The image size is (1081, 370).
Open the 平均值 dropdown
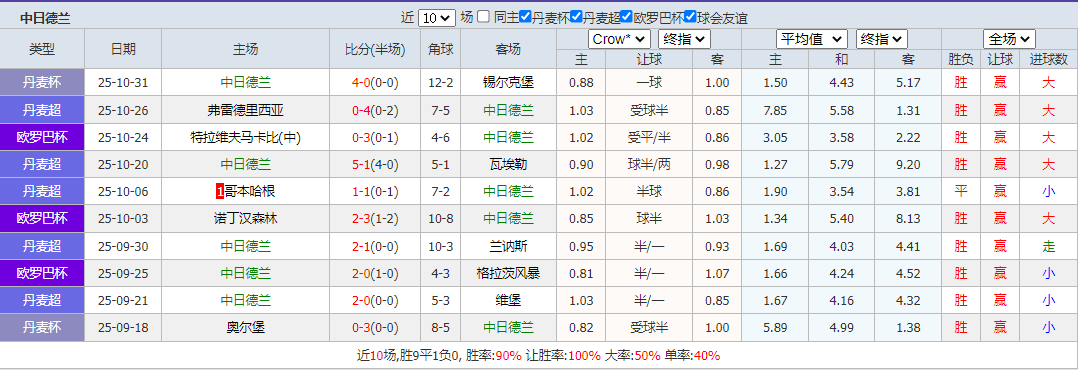(811, 39)
